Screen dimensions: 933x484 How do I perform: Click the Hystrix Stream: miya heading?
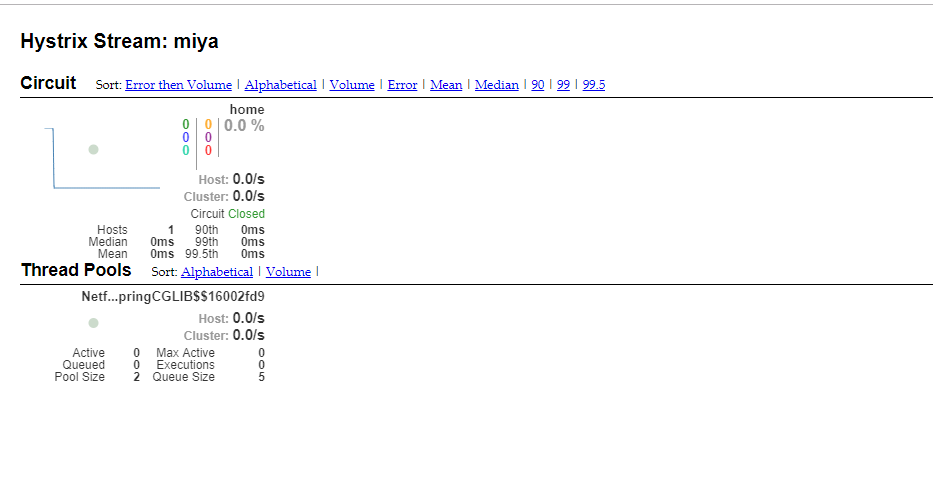click(x=120, y=41)
